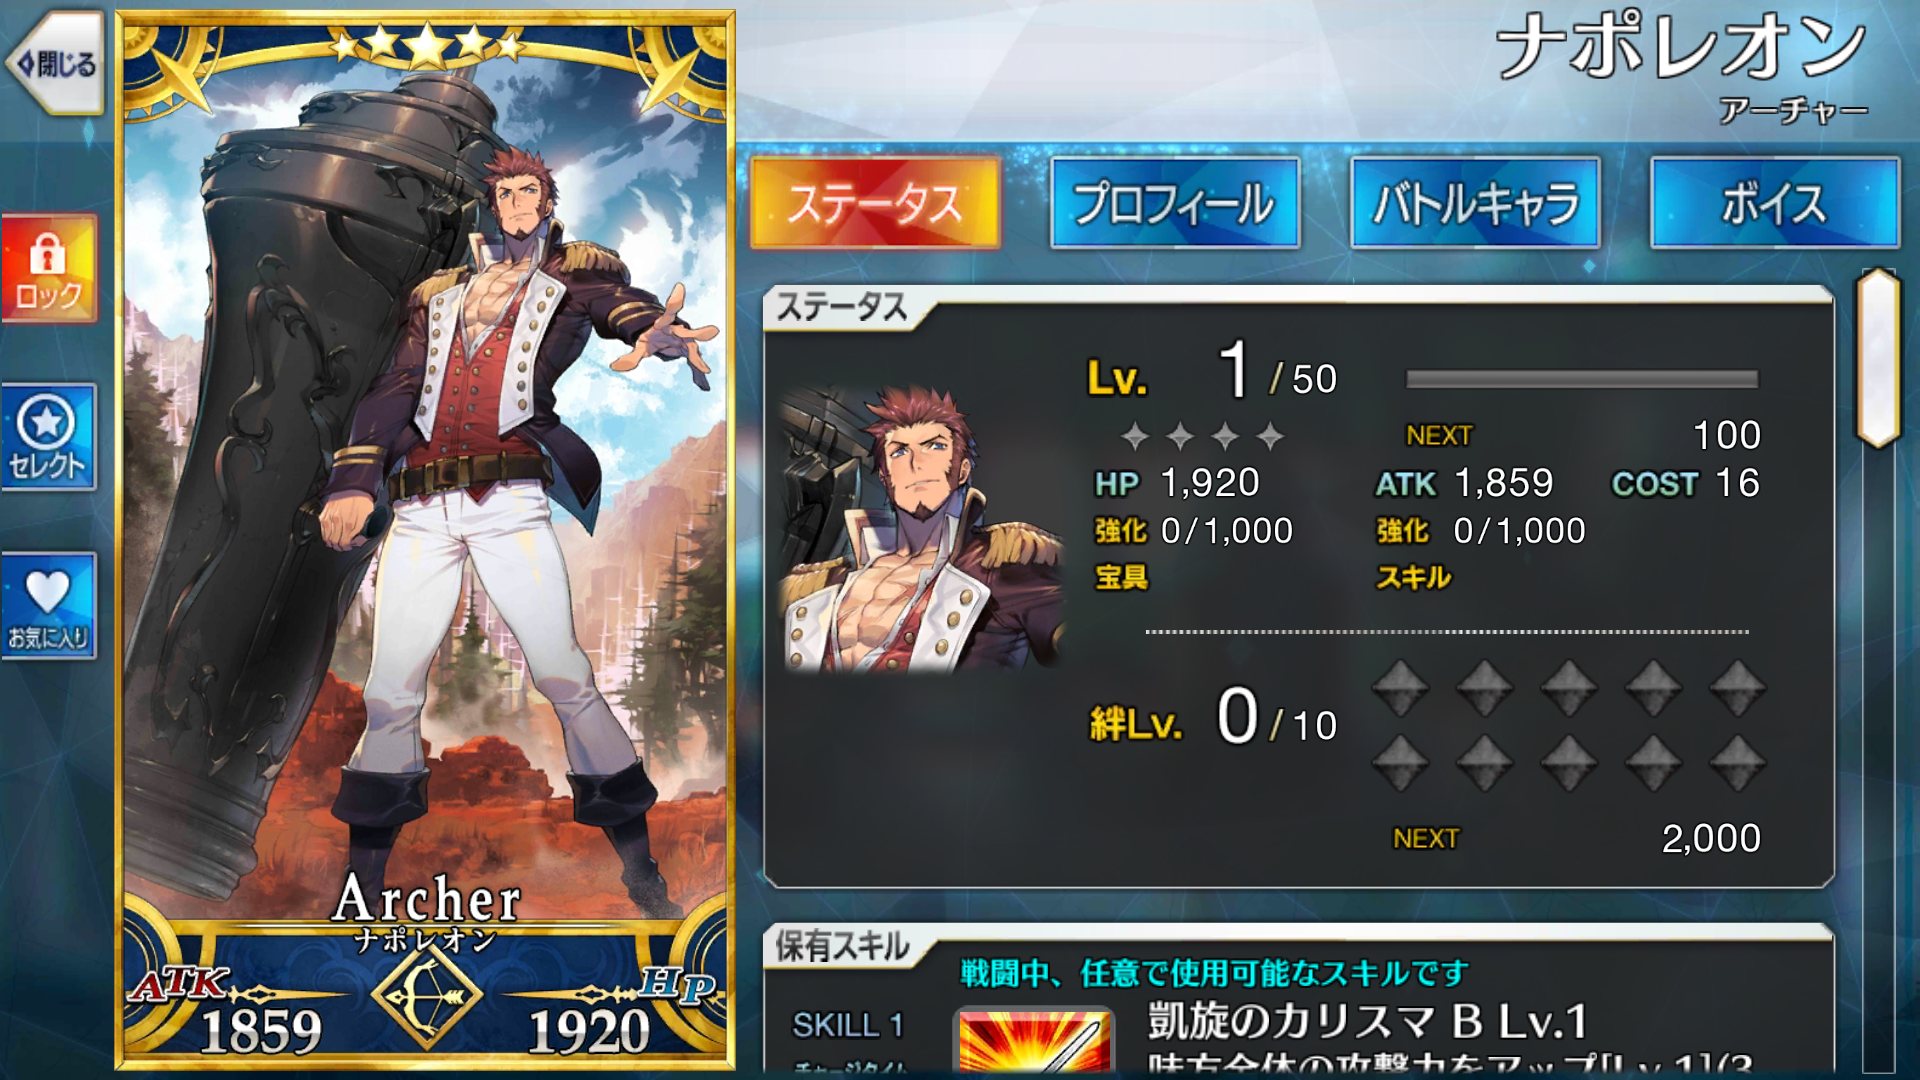1920x1080 pixels.
Task: Click the scrollbar handle on the right
Action: 1878,358
